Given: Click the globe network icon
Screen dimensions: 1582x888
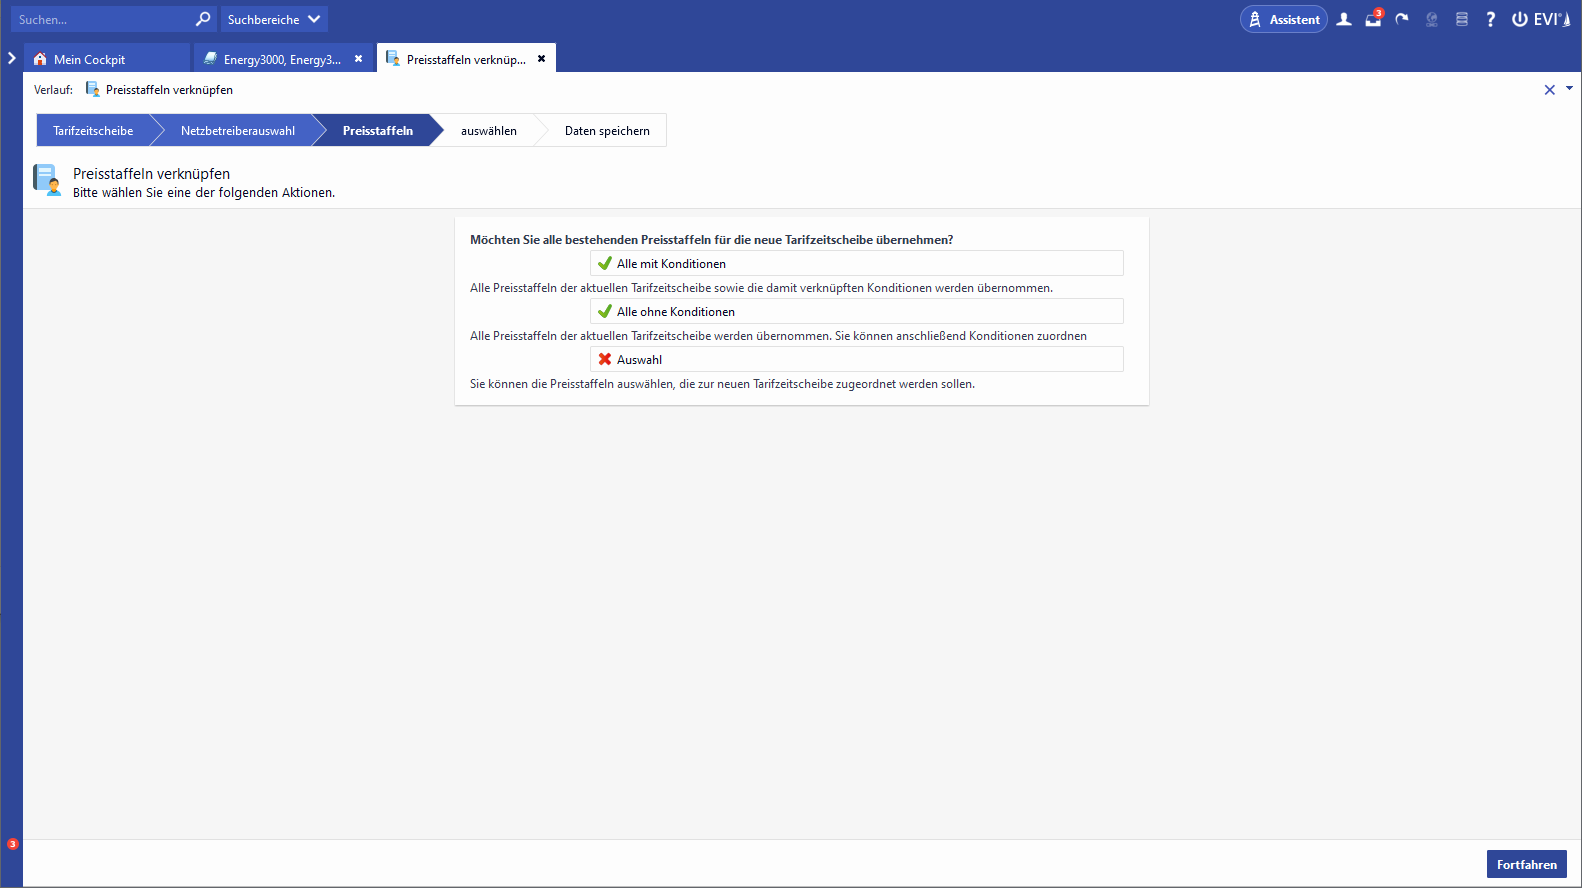Looking at the screenshot, I should pyautogui.click(x=1432, y=19).
